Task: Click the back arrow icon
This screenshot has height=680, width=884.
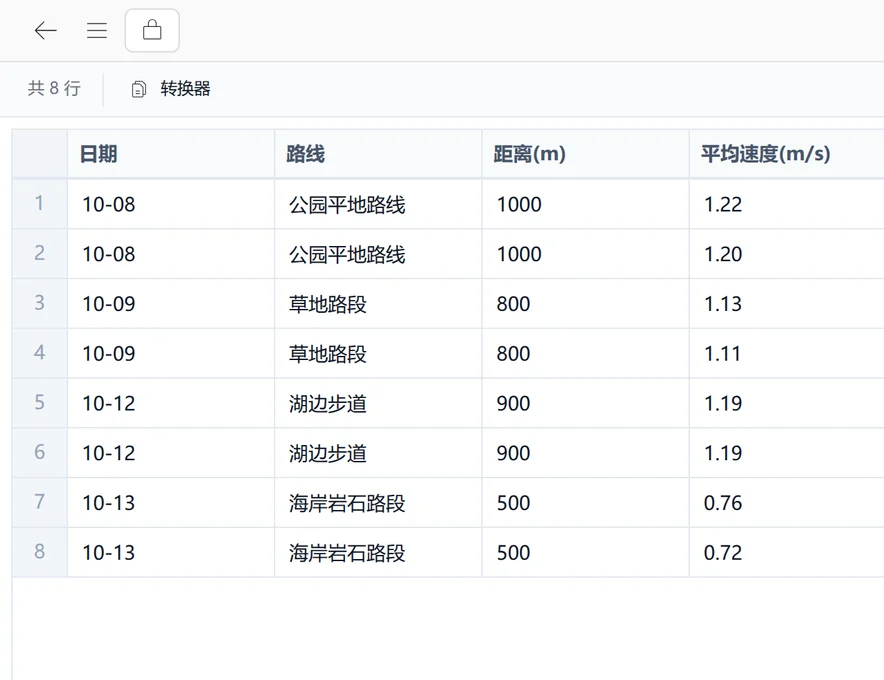Action: point(46,30)
